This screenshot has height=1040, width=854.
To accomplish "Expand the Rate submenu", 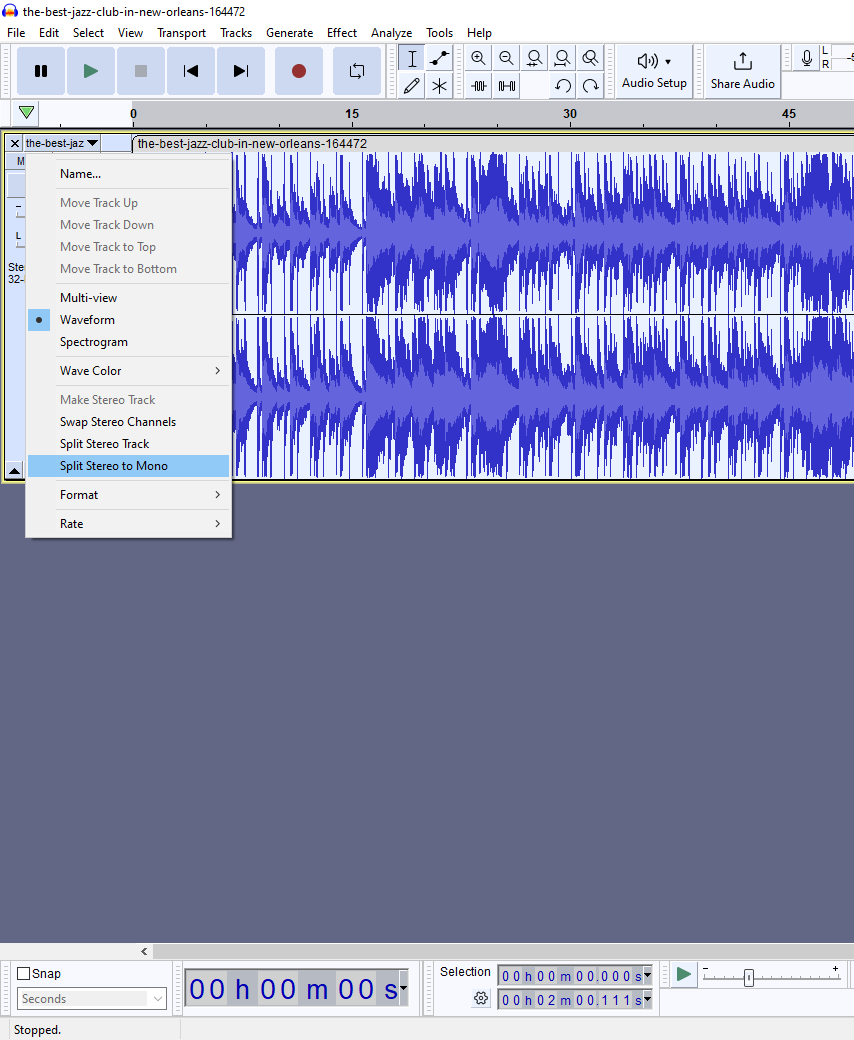I will pos(129,523).
